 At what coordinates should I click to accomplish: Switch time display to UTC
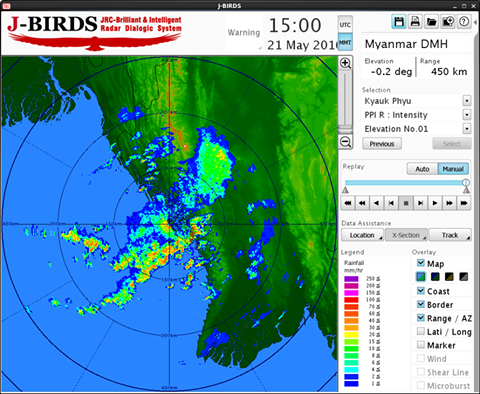[x=345, y=25]
